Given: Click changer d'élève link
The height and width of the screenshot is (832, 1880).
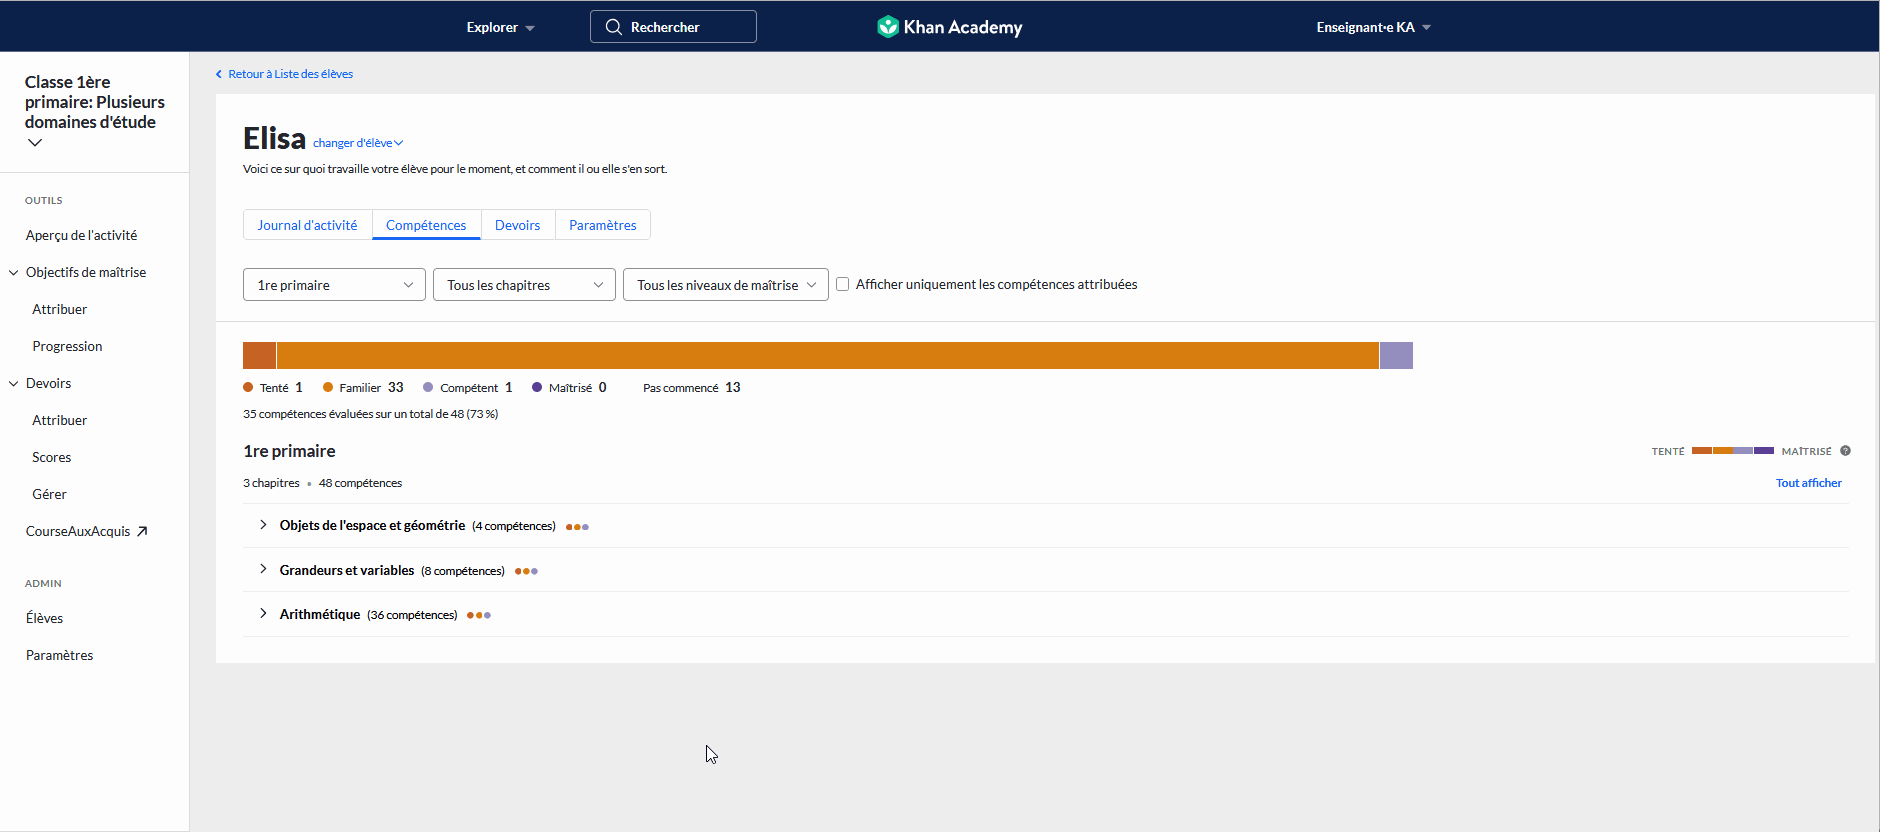Looking at the screenshot, I should [x=357, y=143].
